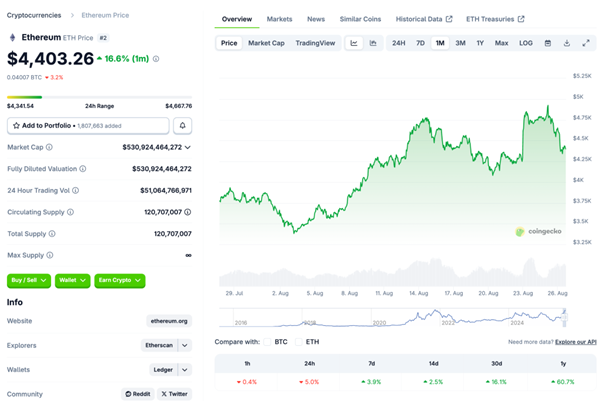Image resolution: width=602 pixels, height=401 pixels.
Task: Click the 24 Hour Trading Vol info icon
Action: point(76,190)
